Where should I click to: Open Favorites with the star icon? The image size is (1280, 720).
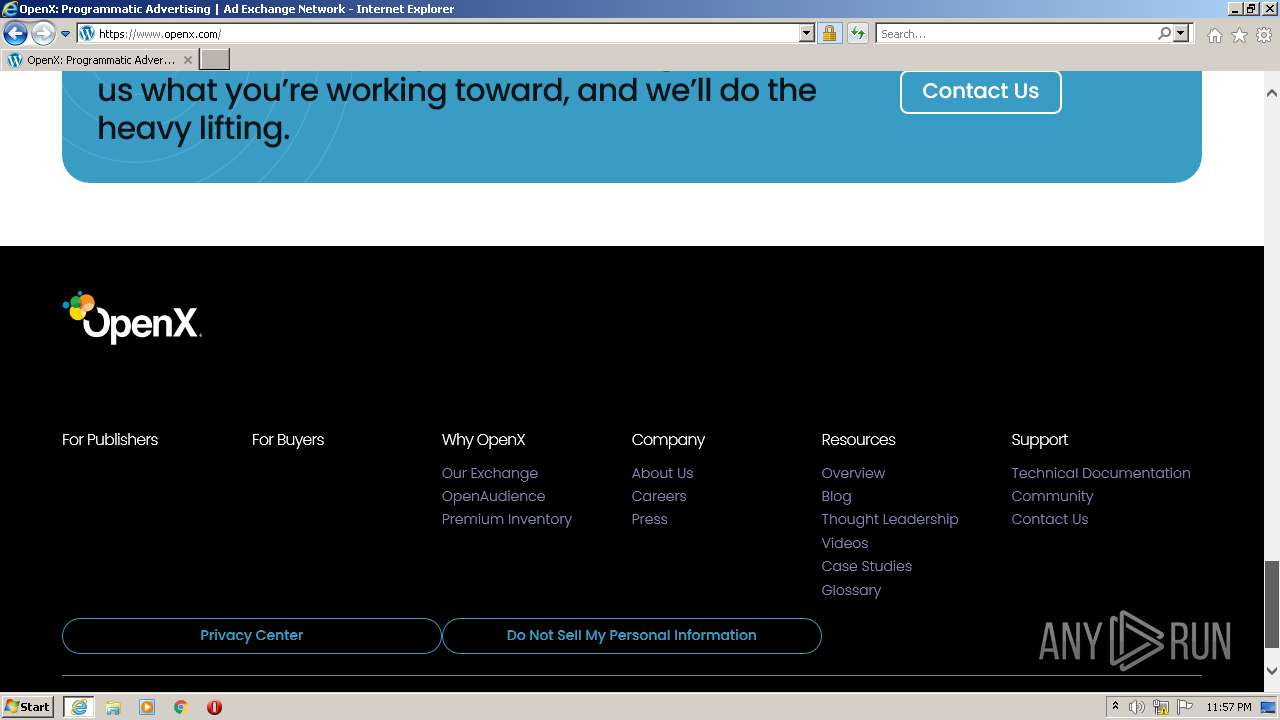pos(1239,35)
